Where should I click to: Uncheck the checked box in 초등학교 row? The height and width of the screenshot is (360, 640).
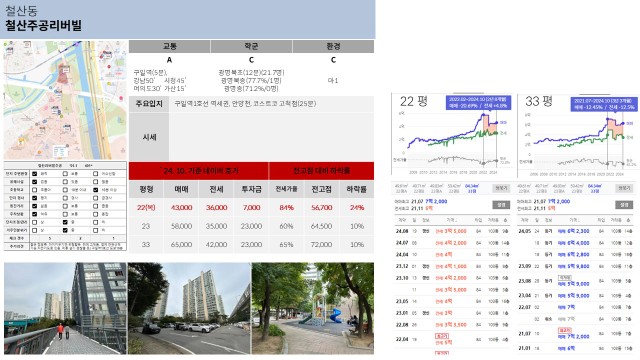click(96, 190)
